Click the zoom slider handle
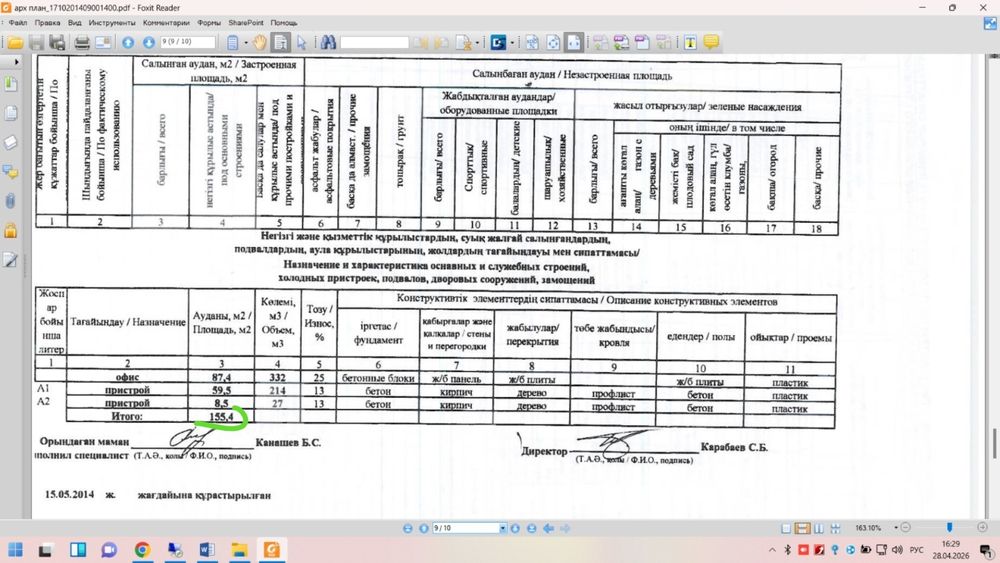1000x563 pixels. coord(949,527)
